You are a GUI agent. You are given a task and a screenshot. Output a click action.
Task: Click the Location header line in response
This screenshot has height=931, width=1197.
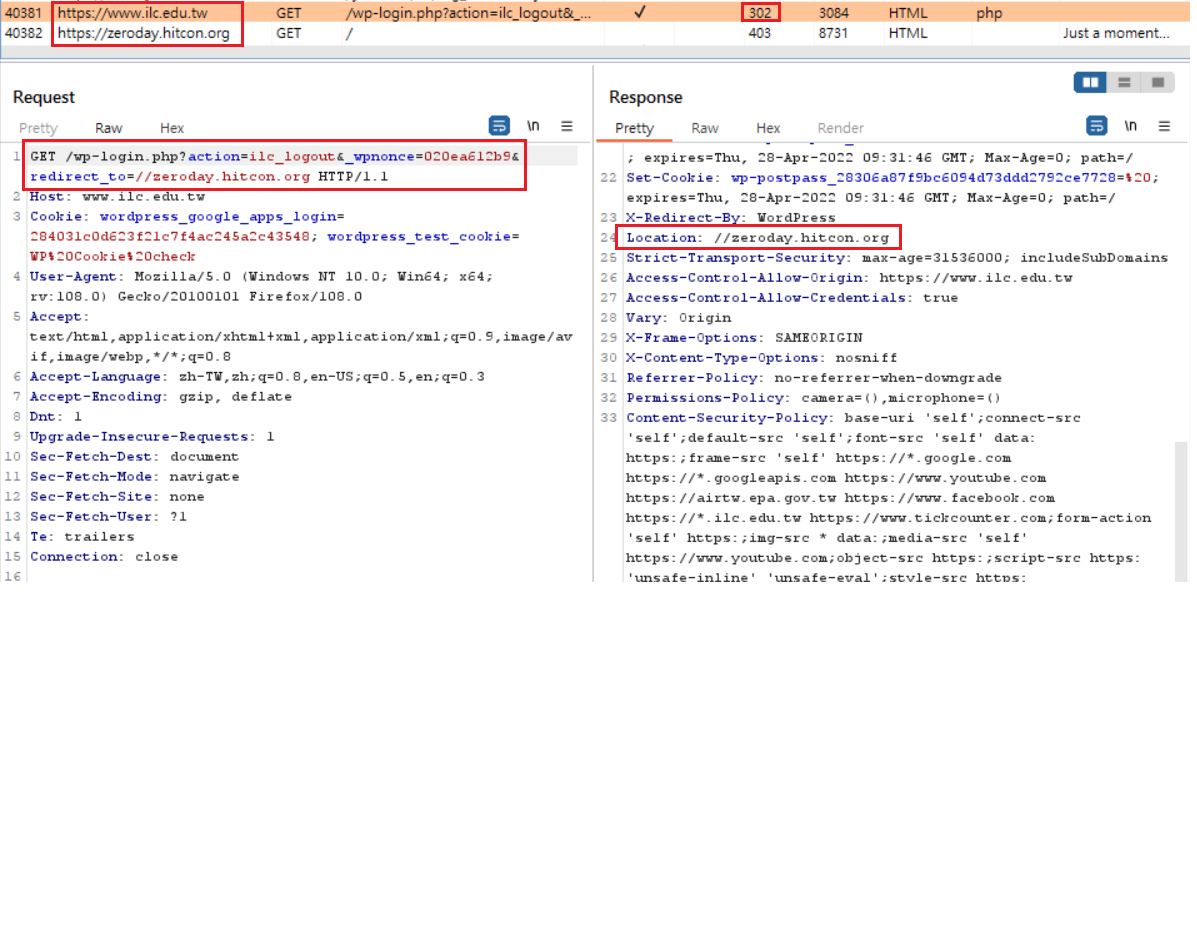[x=758, y=237]
